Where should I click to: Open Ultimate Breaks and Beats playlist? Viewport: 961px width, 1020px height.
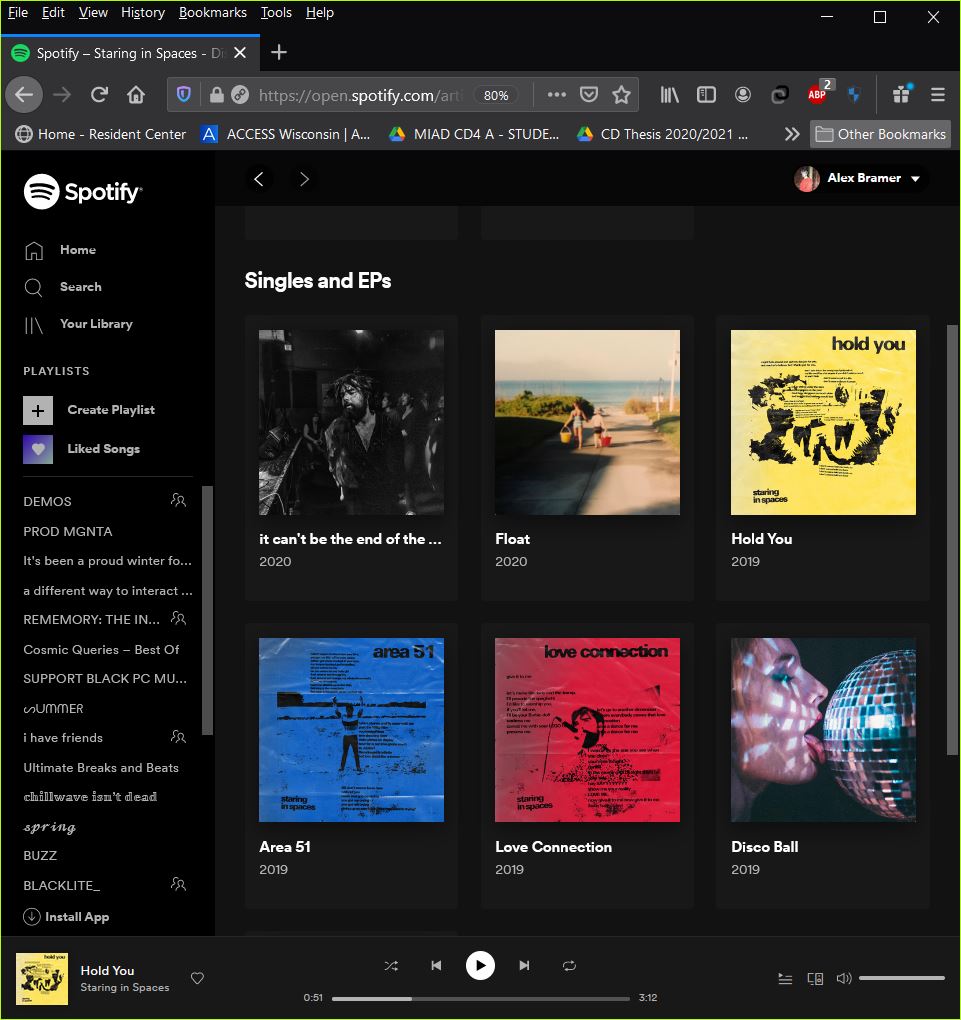point(101,768)
